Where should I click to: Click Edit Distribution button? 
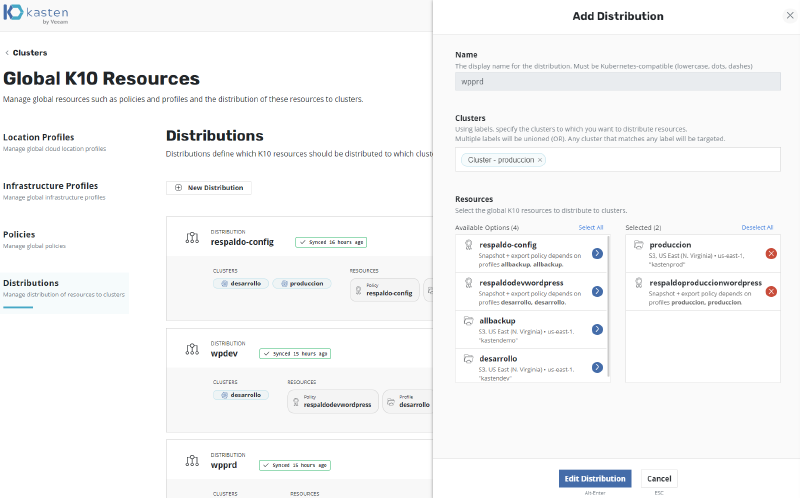click(595, 479)
